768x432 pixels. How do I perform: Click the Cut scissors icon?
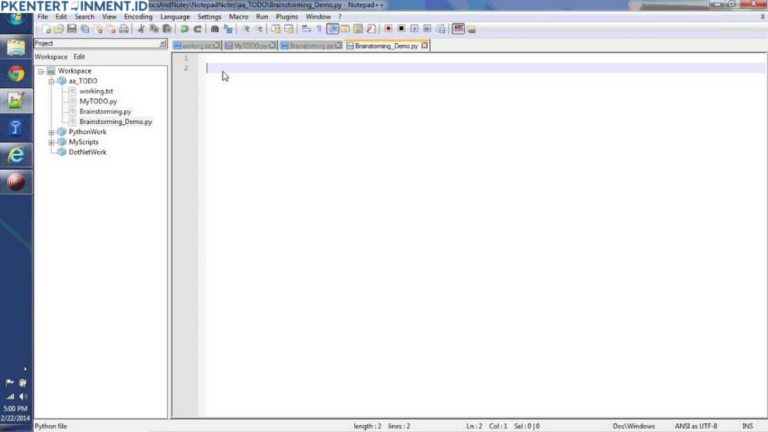point(141,29)
